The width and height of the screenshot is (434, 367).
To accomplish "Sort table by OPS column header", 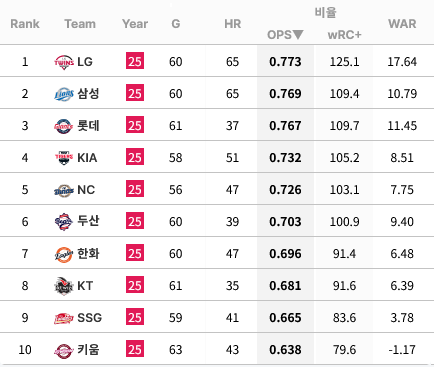I will point(285,35).
